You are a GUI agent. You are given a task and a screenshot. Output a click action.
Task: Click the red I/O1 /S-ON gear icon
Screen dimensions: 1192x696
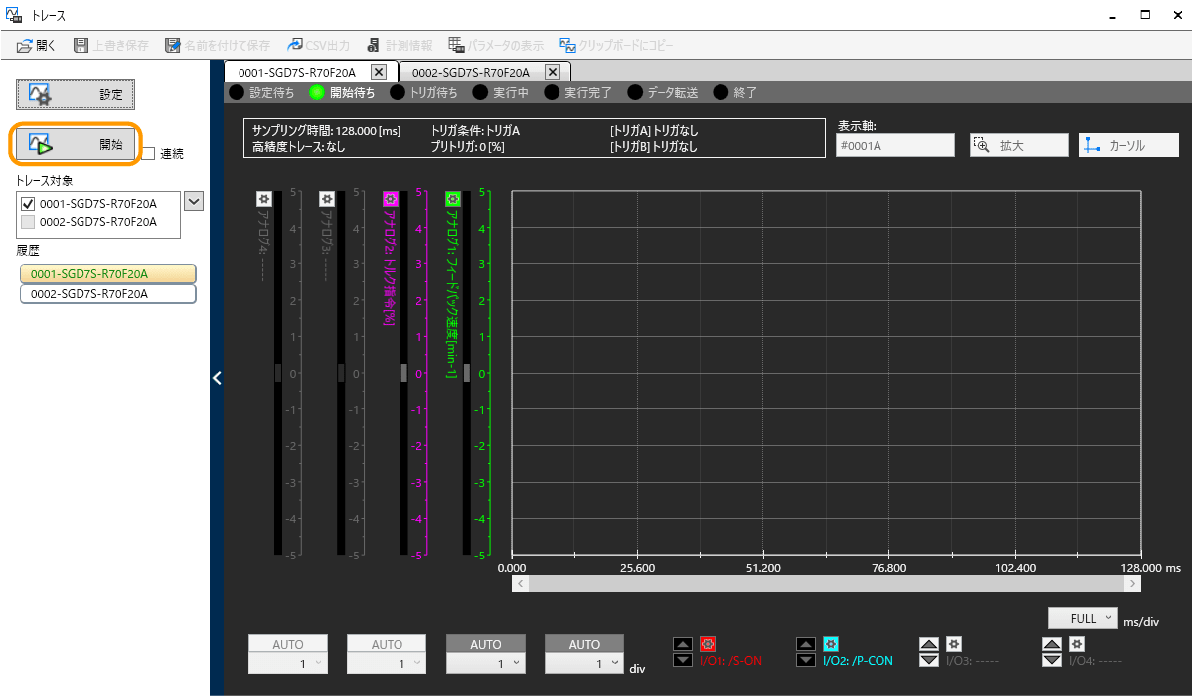click(708, 644)
